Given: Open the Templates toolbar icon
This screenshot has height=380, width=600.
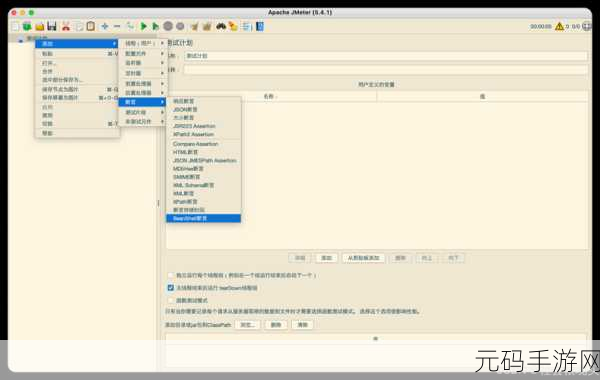Looking at the screenshot, I should (27, 26).
